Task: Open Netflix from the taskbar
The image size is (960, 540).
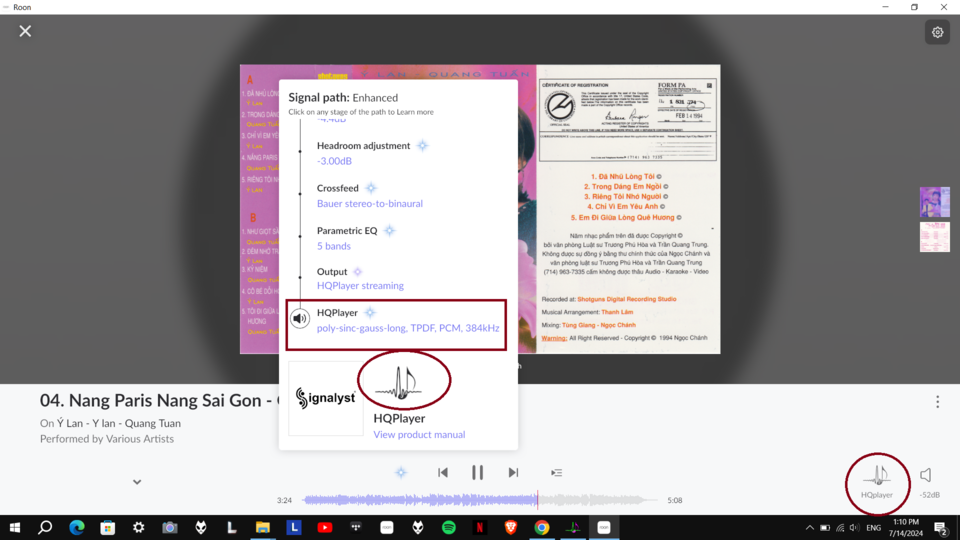Action: click(480, 528)
